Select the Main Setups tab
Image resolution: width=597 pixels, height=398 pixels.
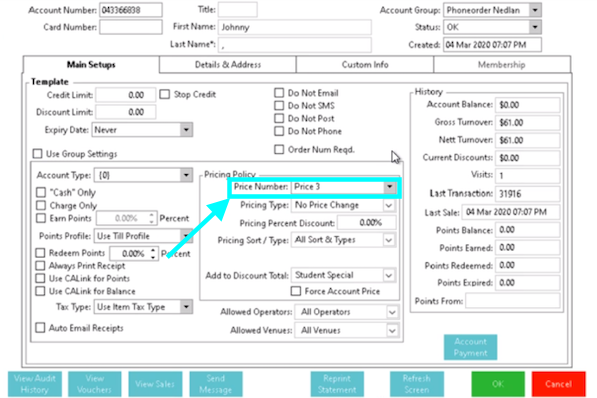click(x=91, y=64)
